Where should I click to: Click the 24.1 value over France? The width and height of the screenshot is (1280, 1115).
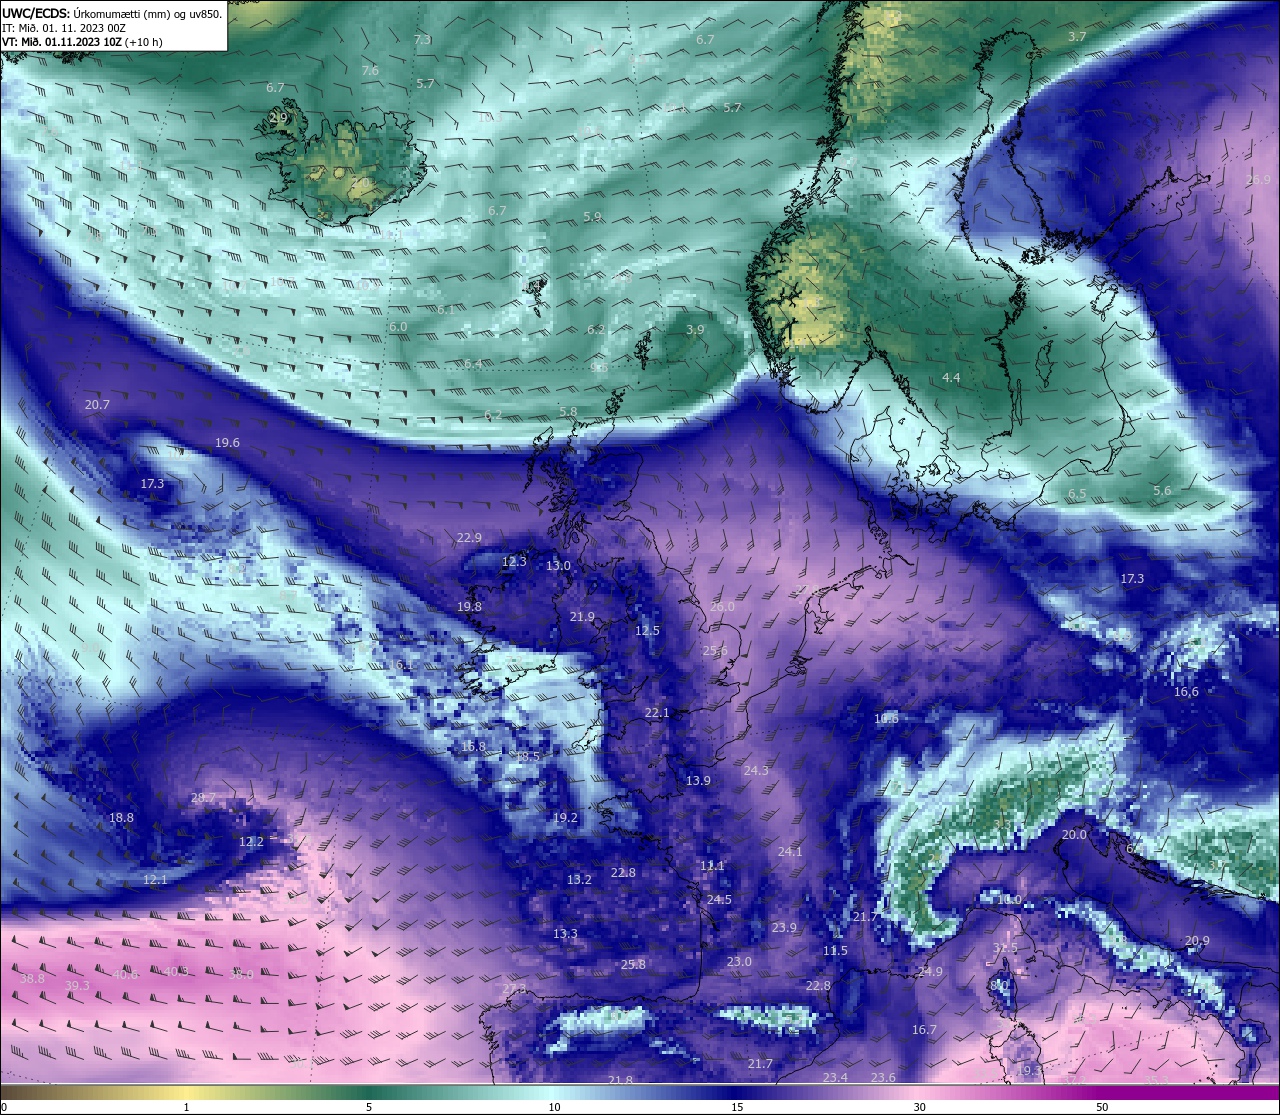790,852
